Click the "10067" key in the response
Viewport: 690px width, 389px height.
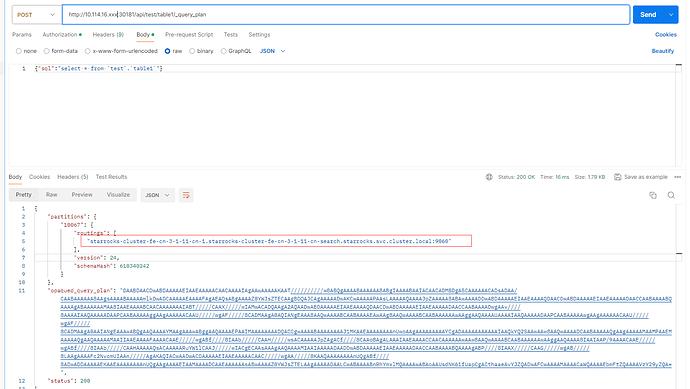coord(72,225)
